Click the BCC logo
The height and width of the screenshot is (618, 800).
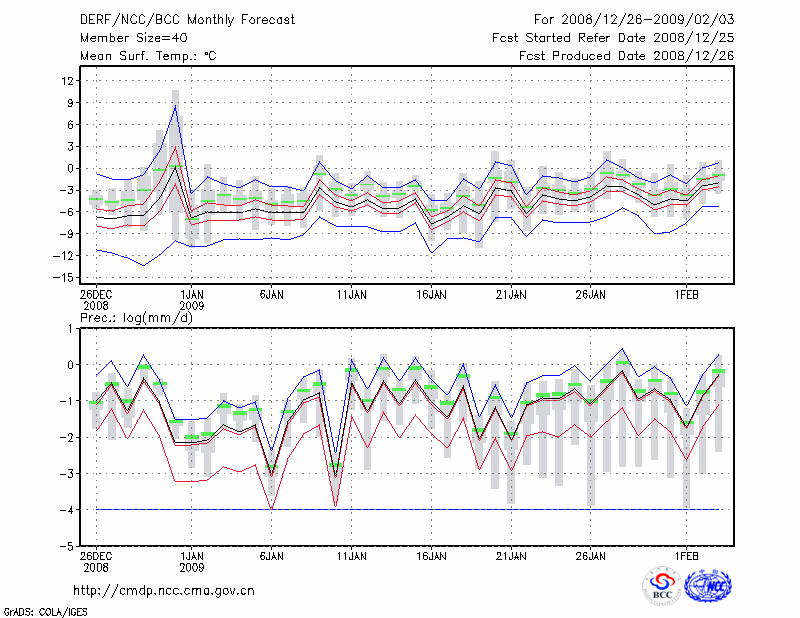point(662,586)
